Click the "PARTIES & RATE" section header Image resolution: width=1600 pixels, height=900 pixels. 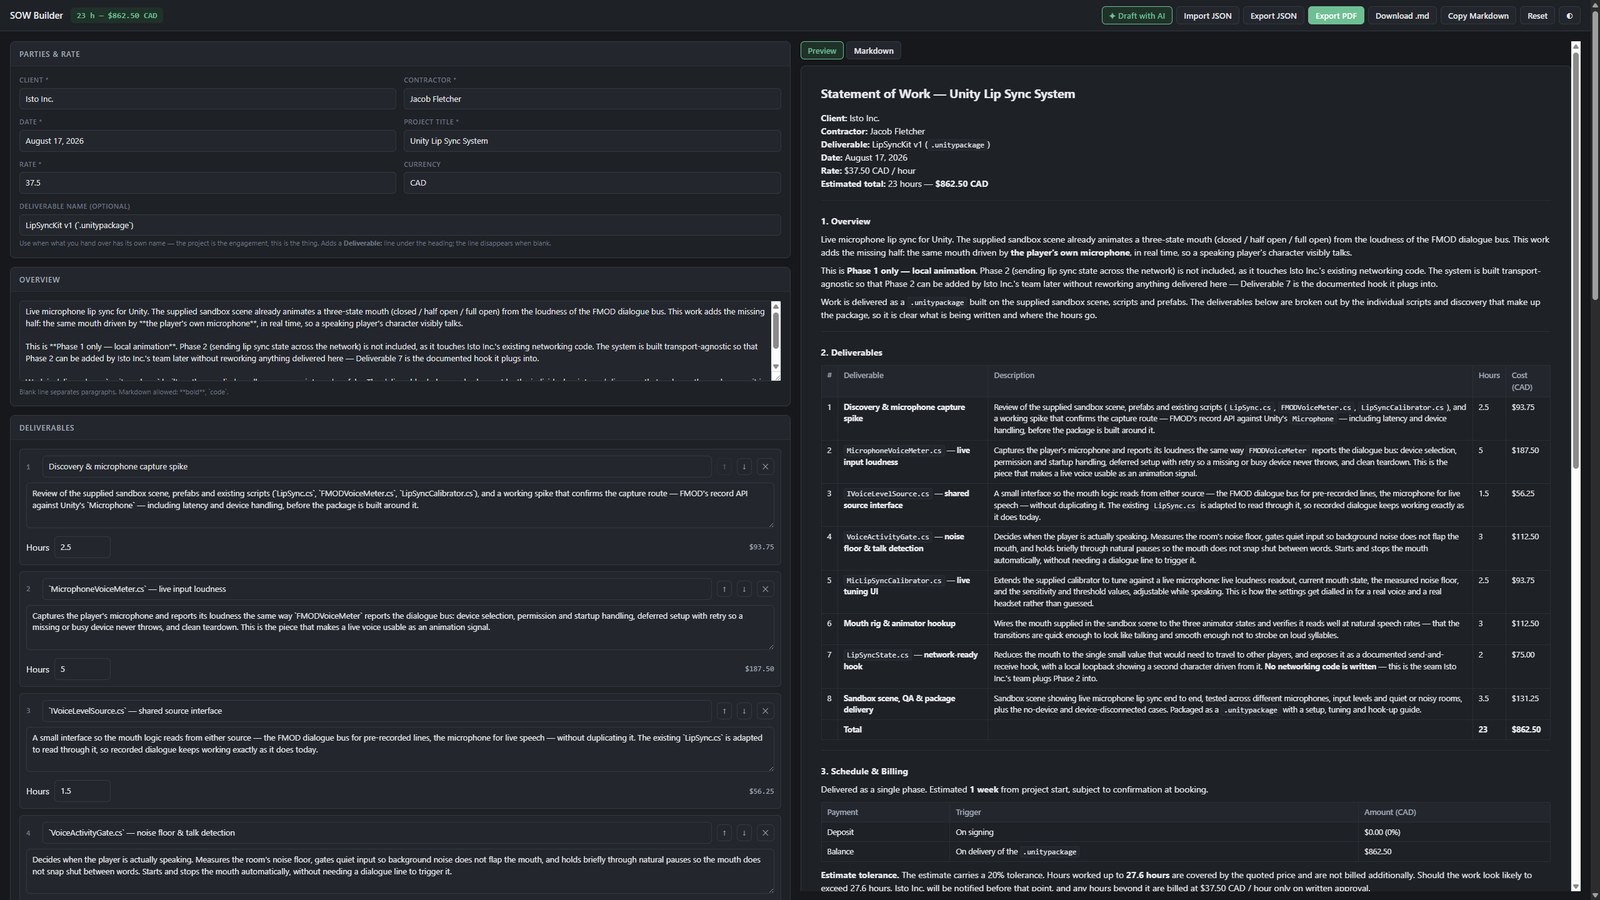click(x=49, y=54)
